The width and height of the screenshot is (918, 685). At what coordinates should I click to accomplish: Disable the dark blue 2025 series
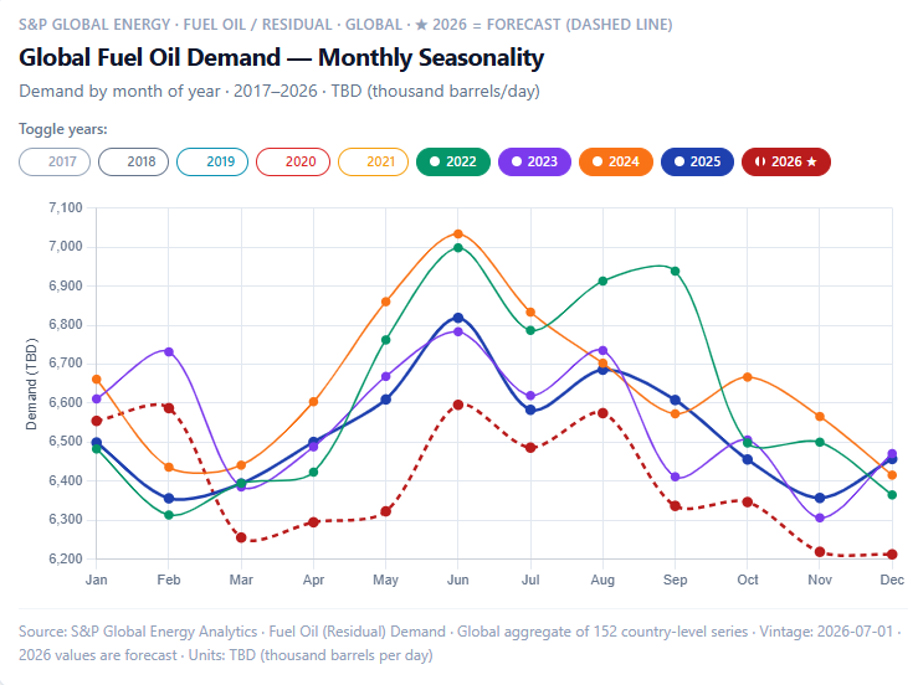[x=697, y=162]
